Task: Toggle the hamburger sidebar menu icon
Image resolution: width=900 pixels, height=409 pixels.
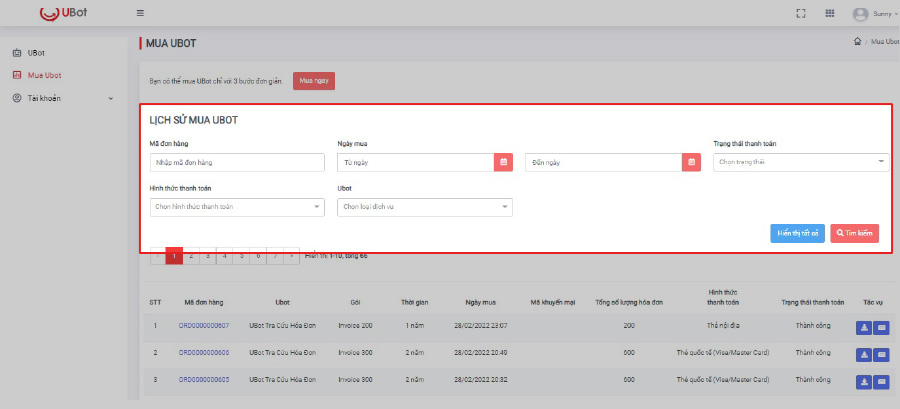Action: tap(140, 13)
